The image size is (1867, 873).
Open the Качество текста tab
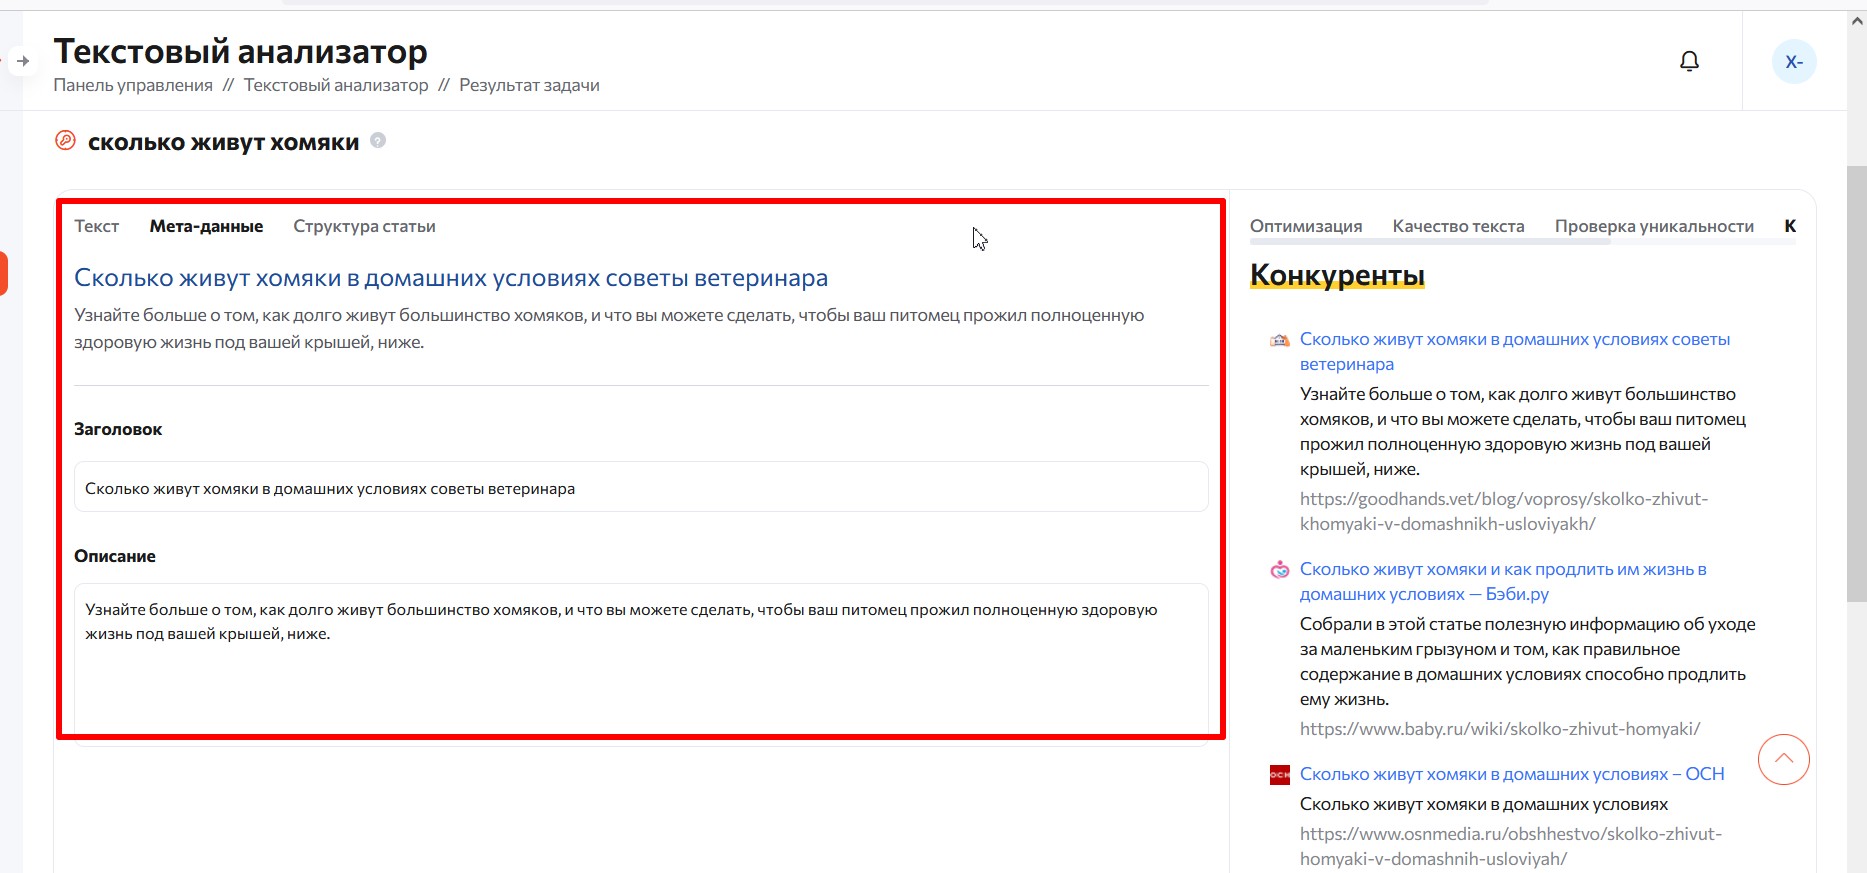(x=1458, y=226)
